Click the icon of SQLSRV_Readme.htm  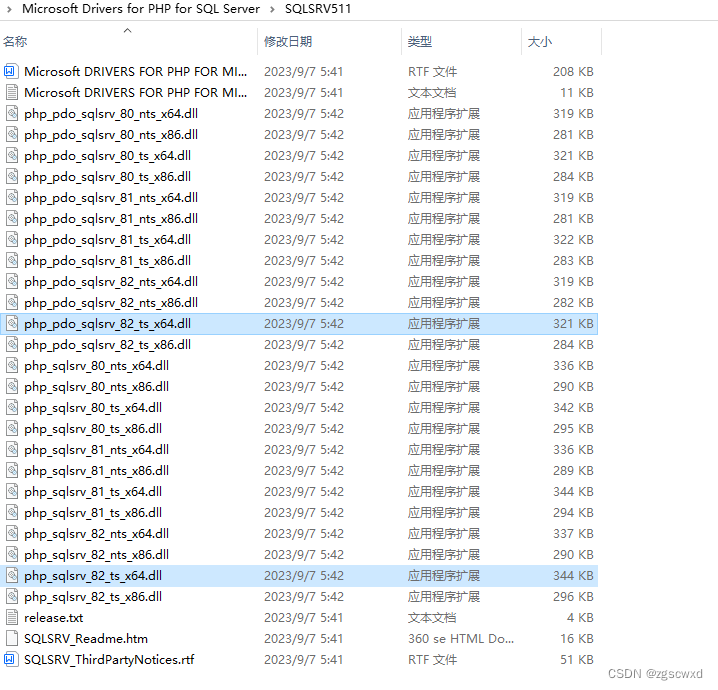[x=12, y=639]
